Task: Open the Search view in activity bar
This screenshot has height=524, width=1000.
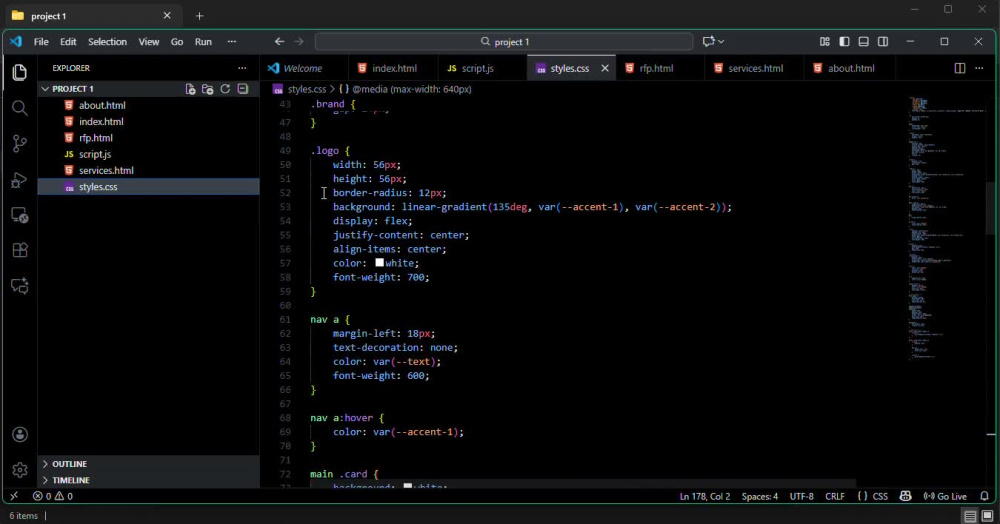Action: (20, 108)
